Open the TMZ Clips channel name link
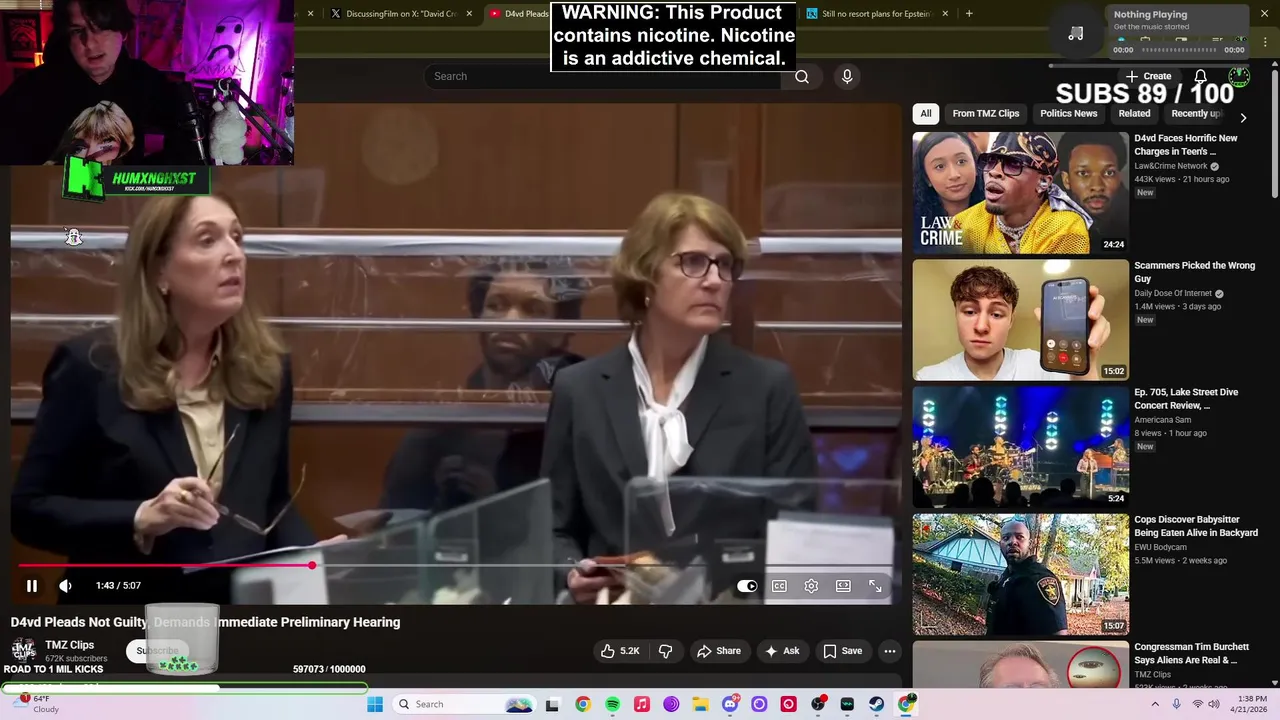The image size is (1280, 720). pyautogui.click(x=69, y=645)
